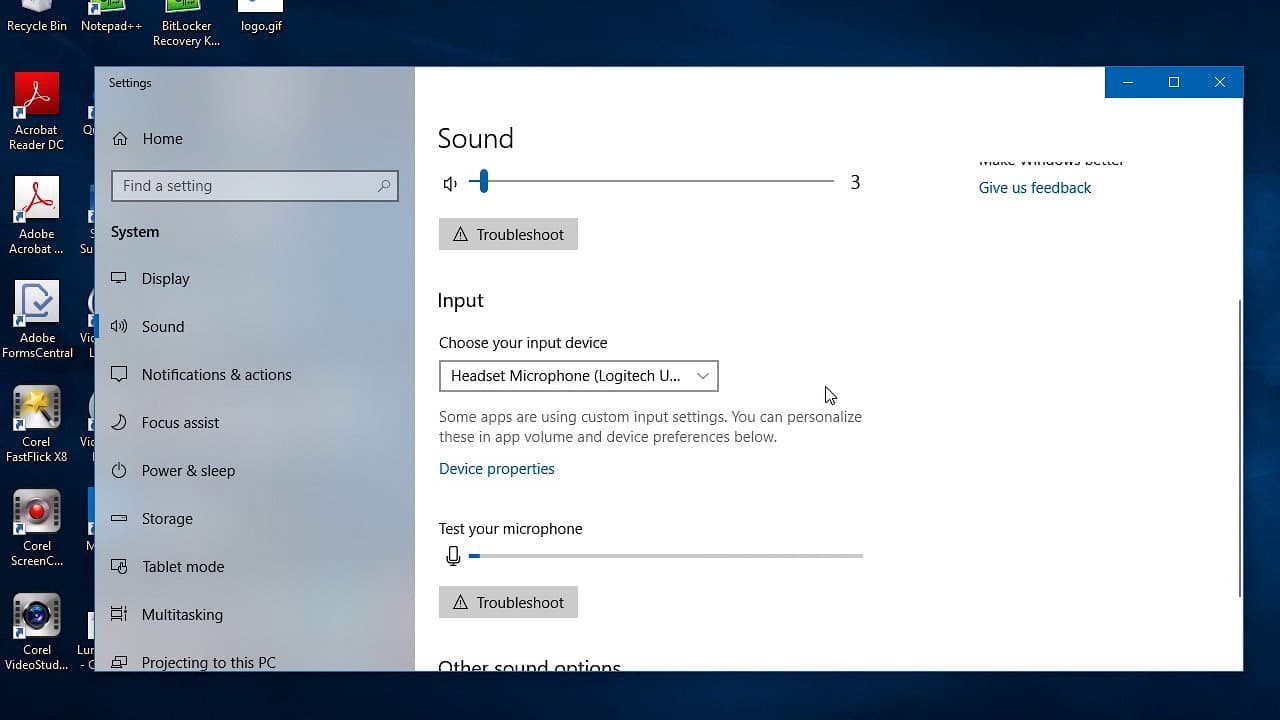The width and height of the screenshot is (1280, 720).
Task: Click the Test your microphone label
Action: (x=511, y=529)
